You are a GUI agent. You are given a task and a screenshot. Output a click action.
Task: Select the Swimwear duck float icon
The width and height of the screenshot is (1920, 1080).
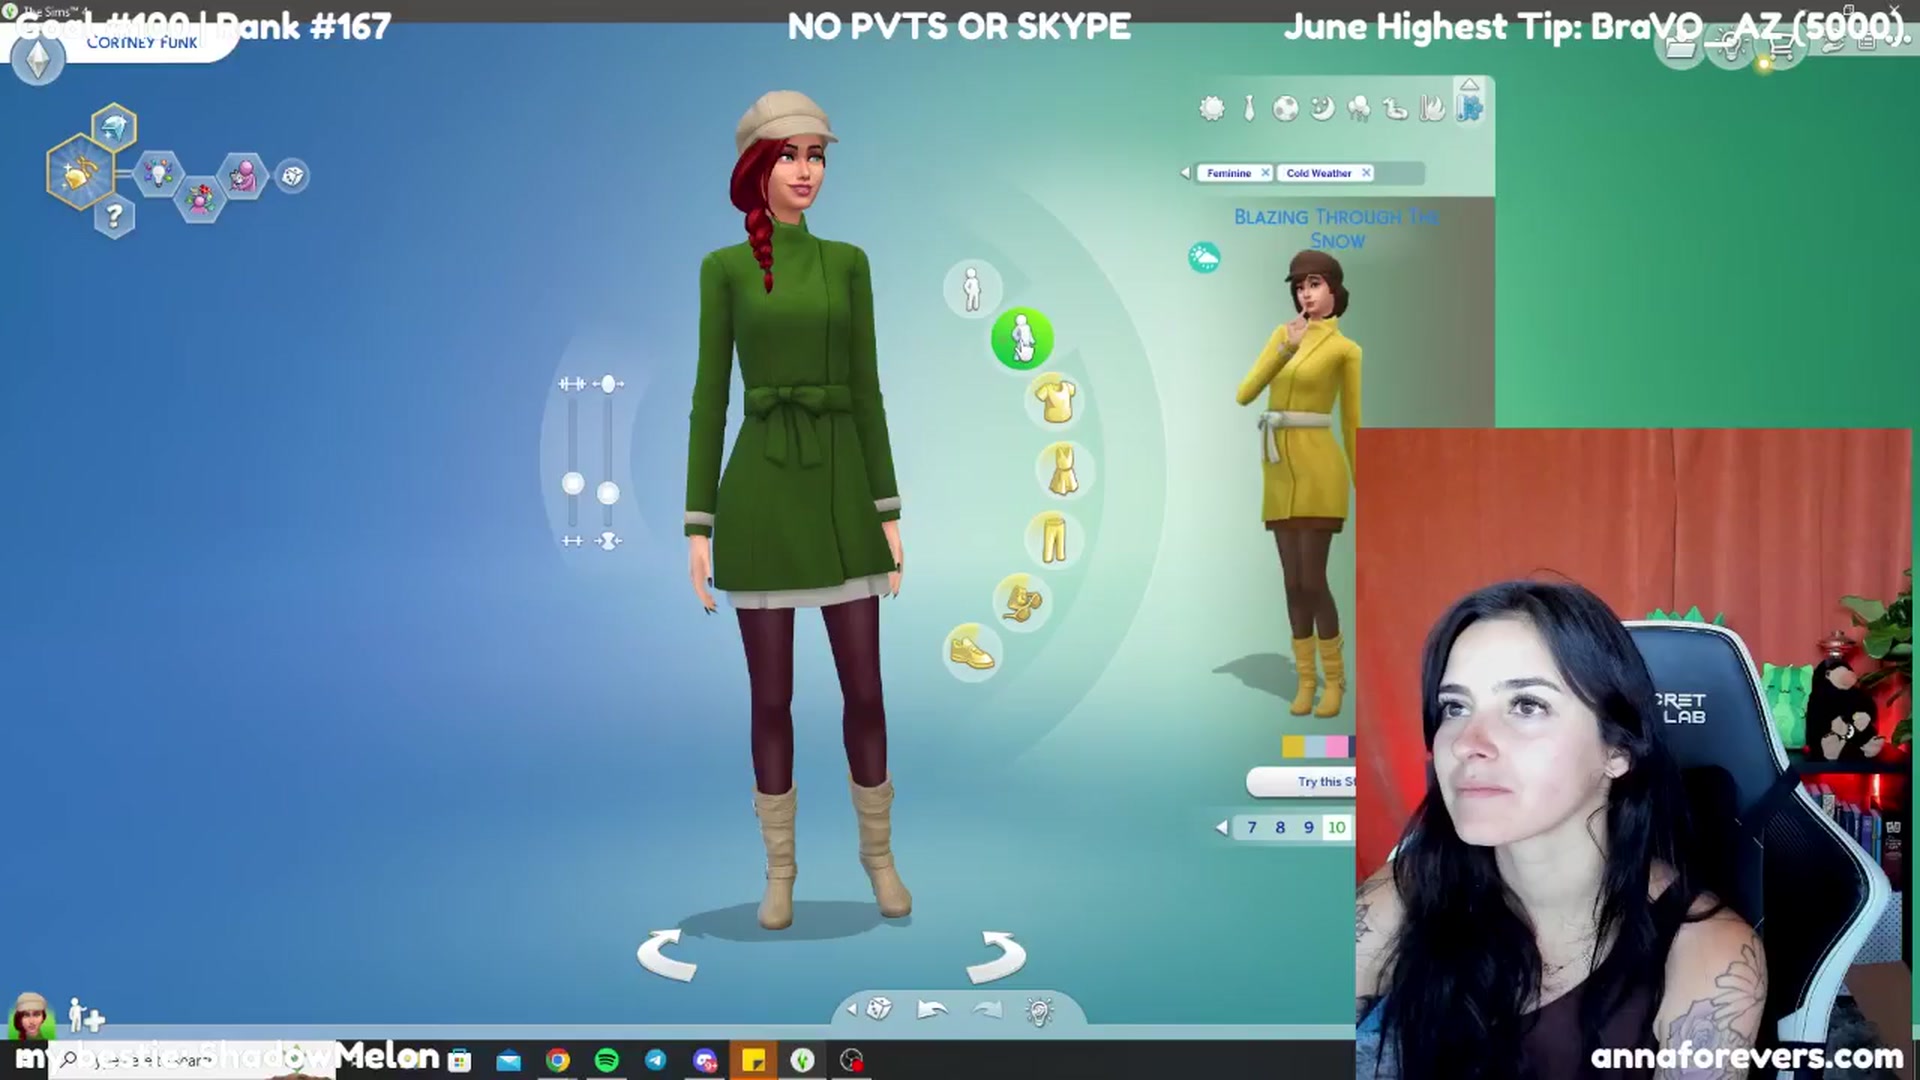1396,108
